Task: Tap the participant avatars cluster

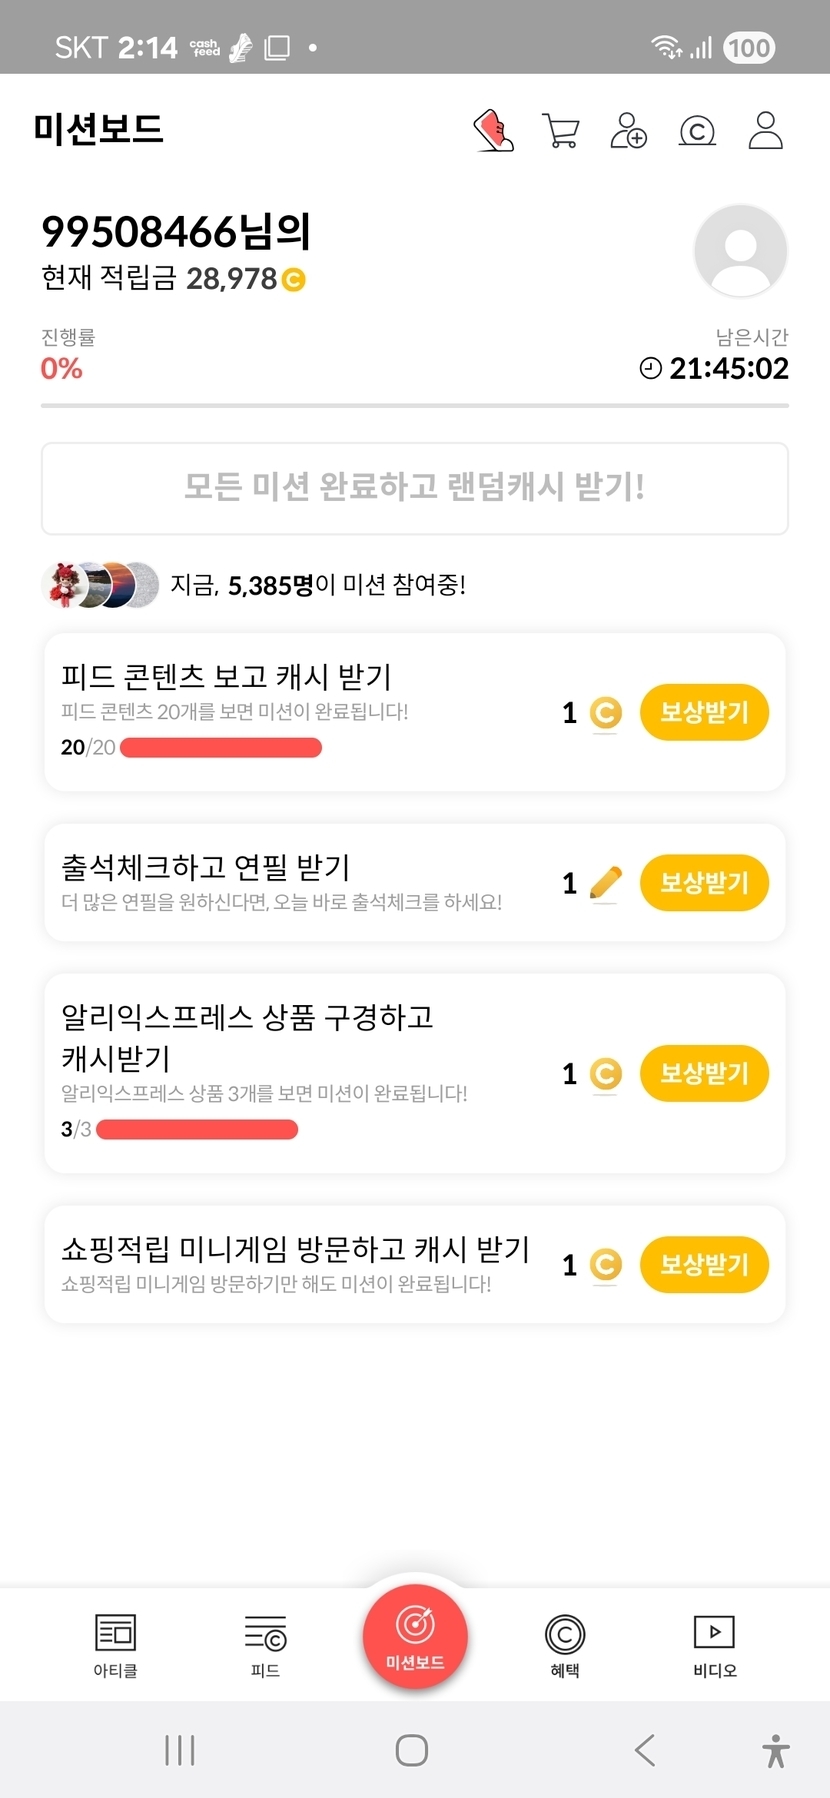Action: (100, 585)
